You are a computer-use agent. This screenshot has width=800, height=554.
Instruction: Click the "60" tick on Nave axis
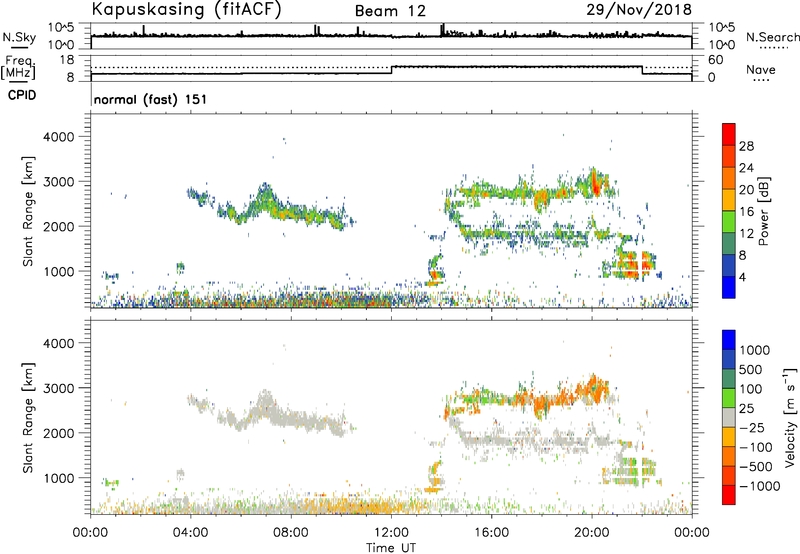tap(716, 60)
